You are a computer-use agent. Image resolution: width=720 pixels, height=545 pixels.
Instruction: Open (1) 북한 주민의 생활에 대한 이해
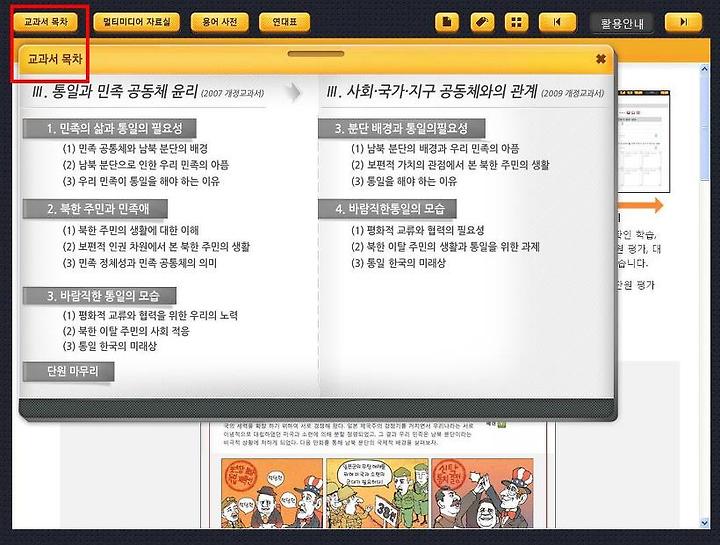[x=131, y=230]
